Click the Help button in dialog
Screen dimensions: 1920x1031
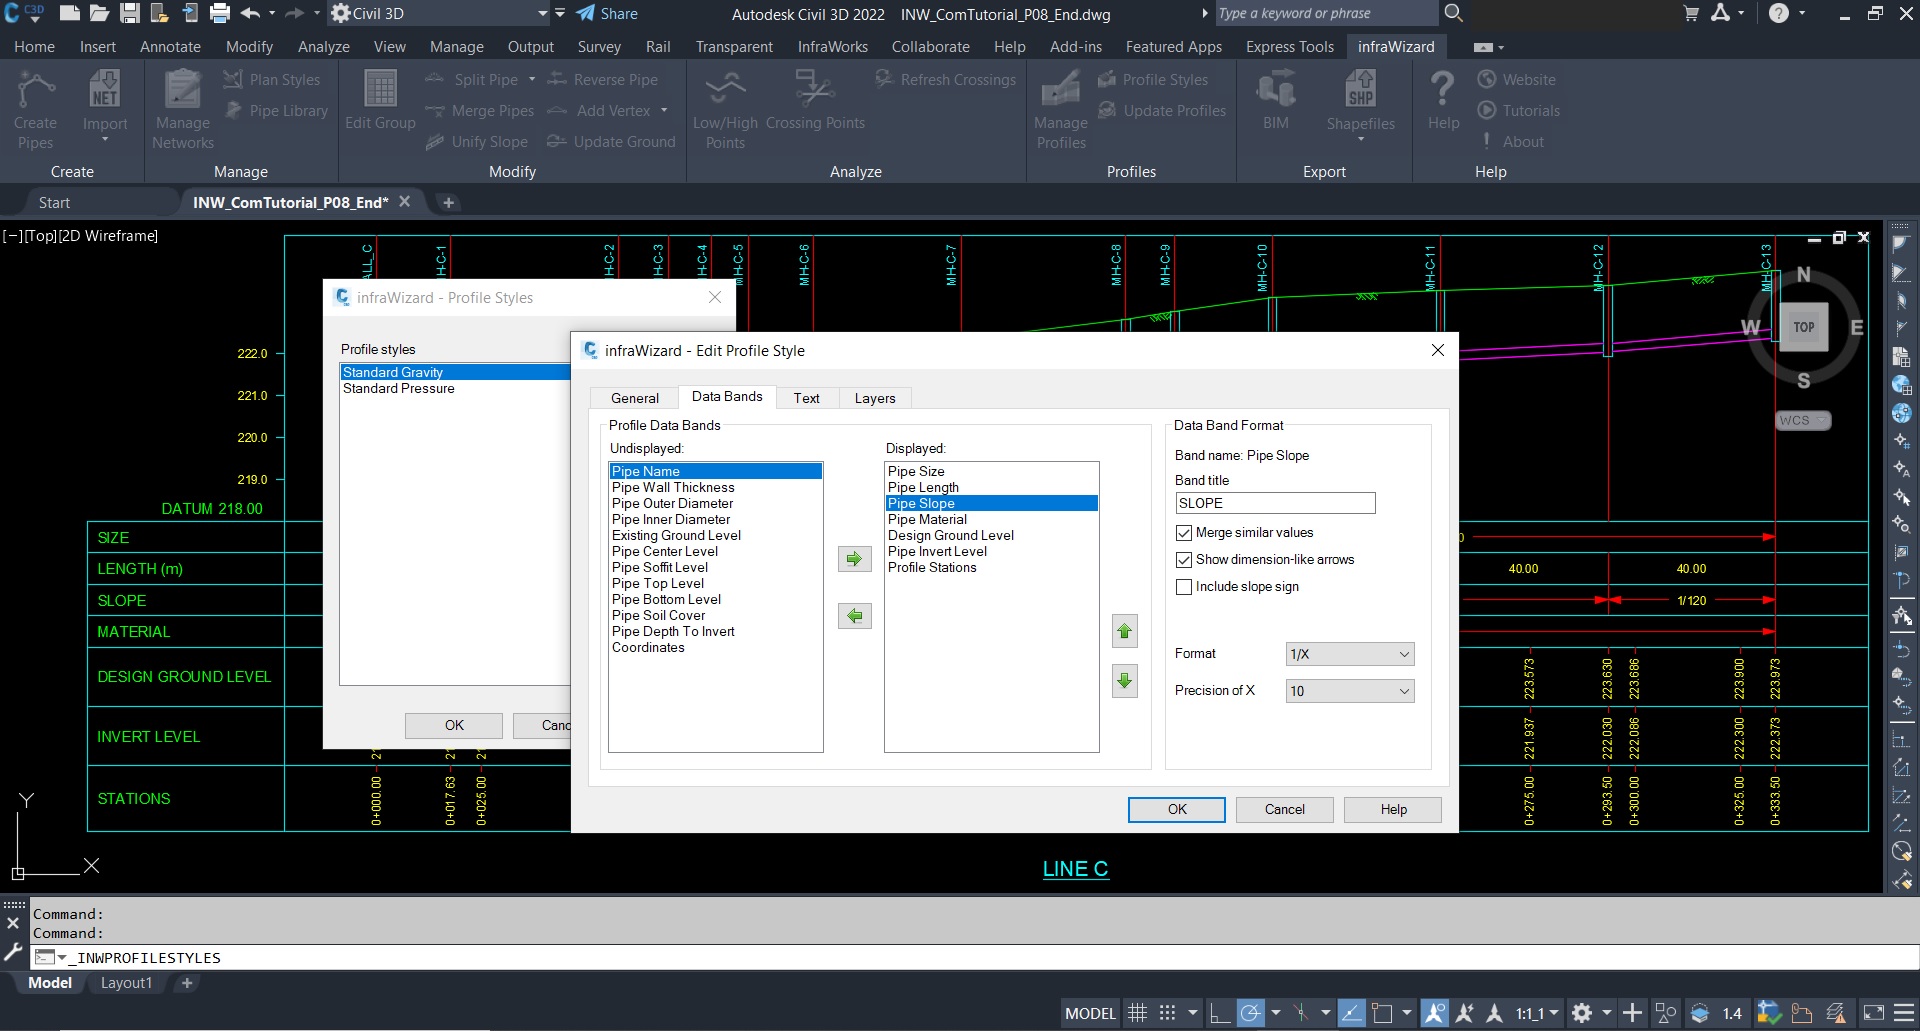click(x=1392, y=809)
